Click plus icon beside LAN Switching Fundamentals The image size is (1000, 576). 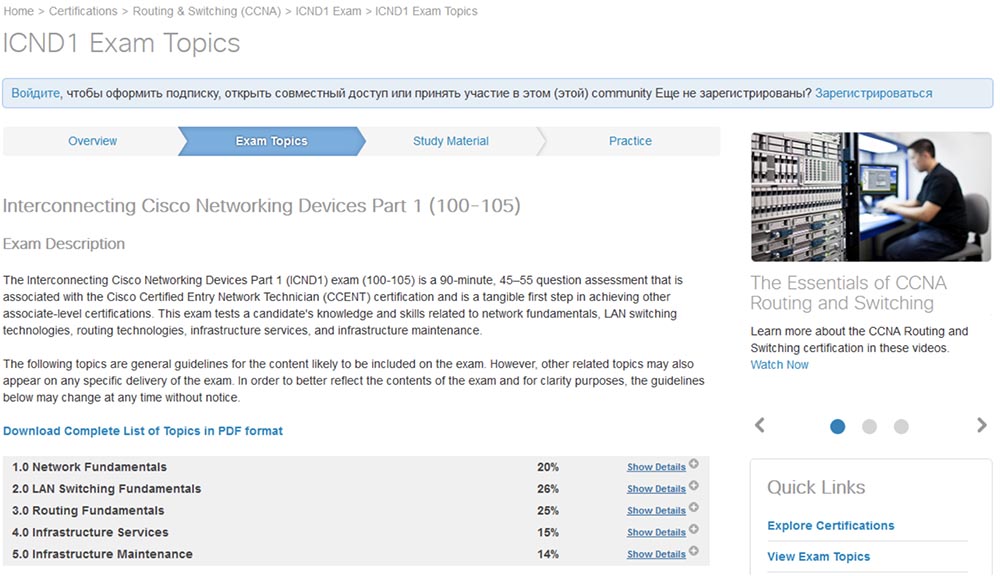[x=694, y=487]
